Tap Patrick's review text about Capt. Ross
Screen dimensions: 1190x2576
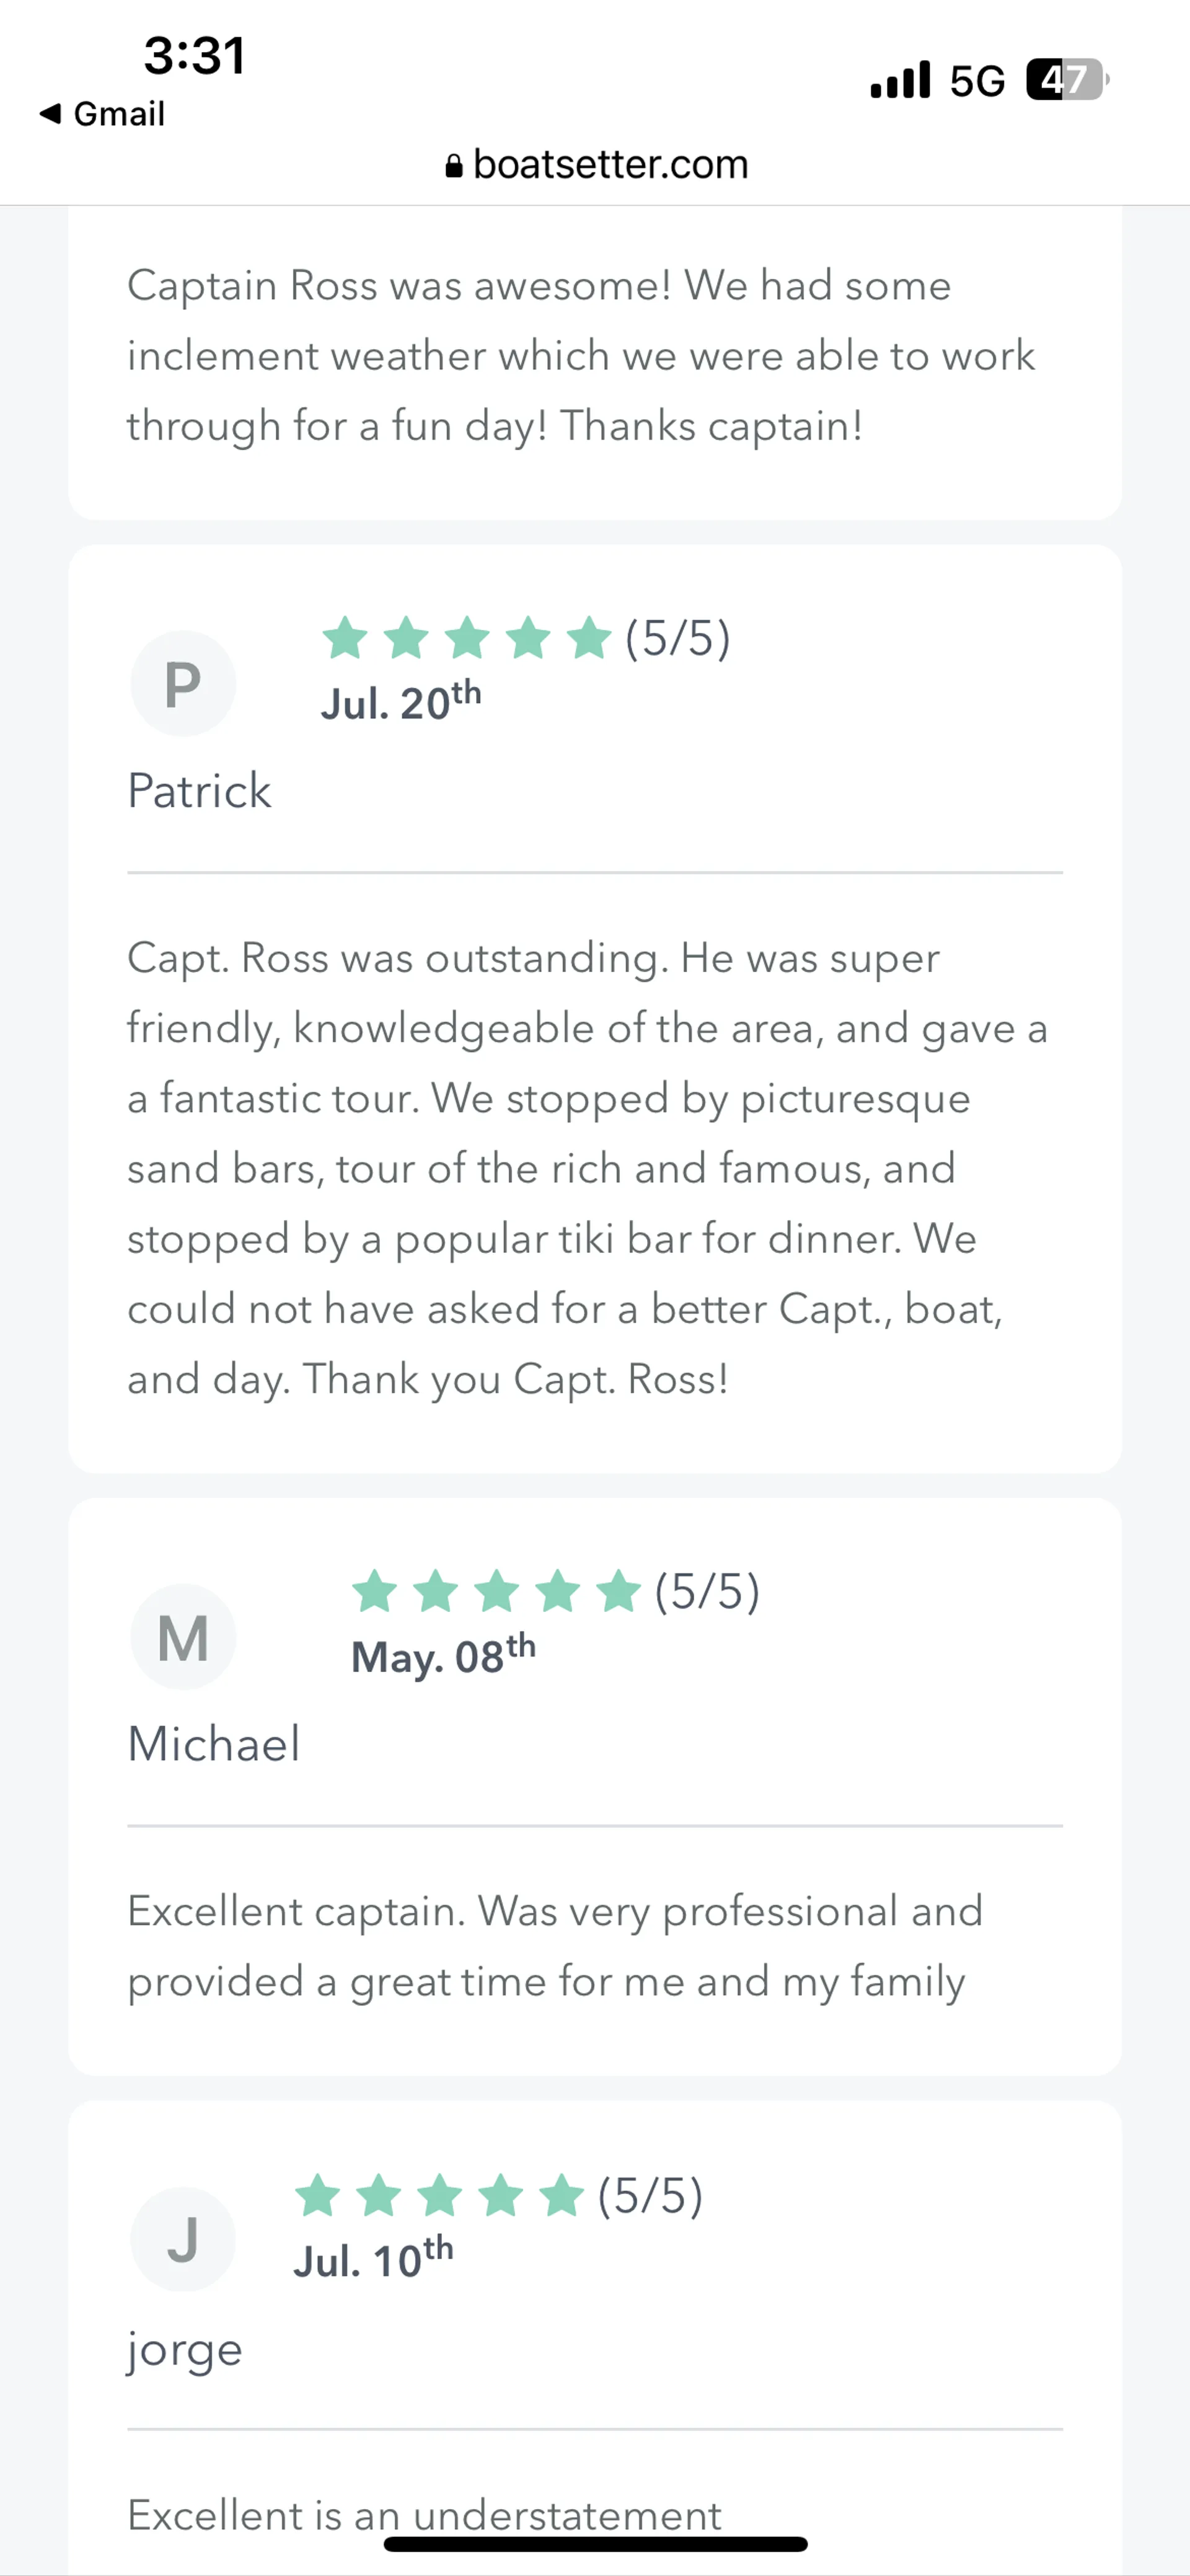click(587, 1168)
